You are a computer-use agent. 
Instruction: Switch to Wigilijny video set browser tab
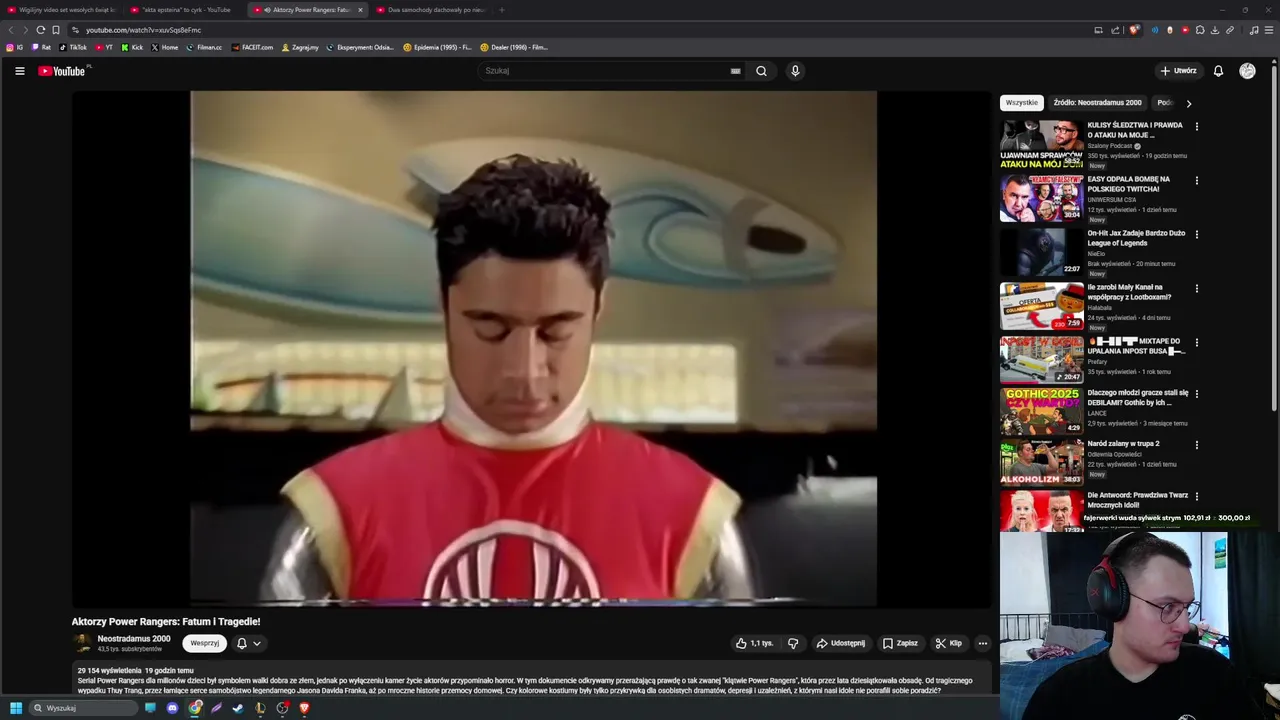tap(60, 10)
